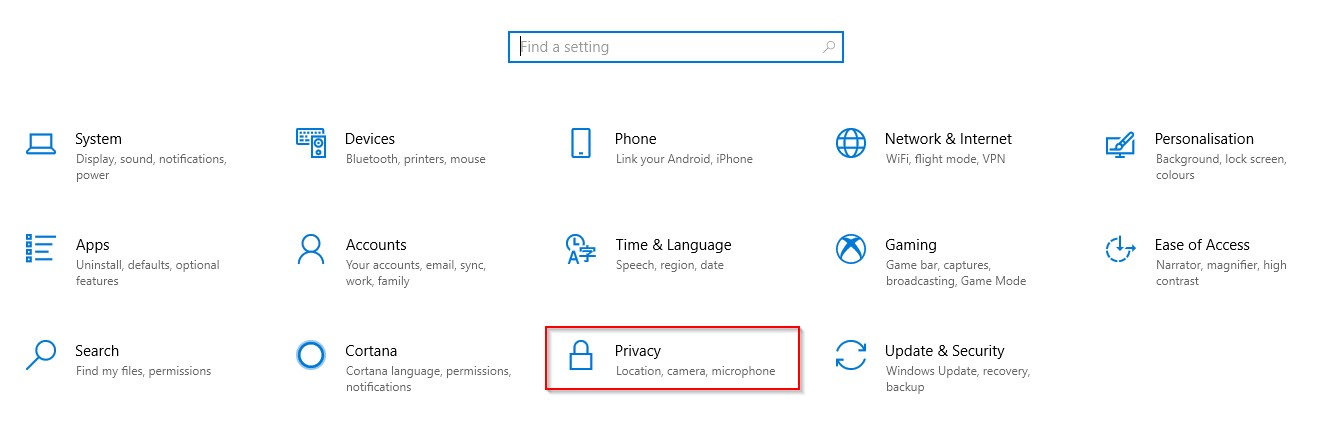Click the System laptop icon
This screenshot has width=1340, height=446.
click(x=41, y=144)
